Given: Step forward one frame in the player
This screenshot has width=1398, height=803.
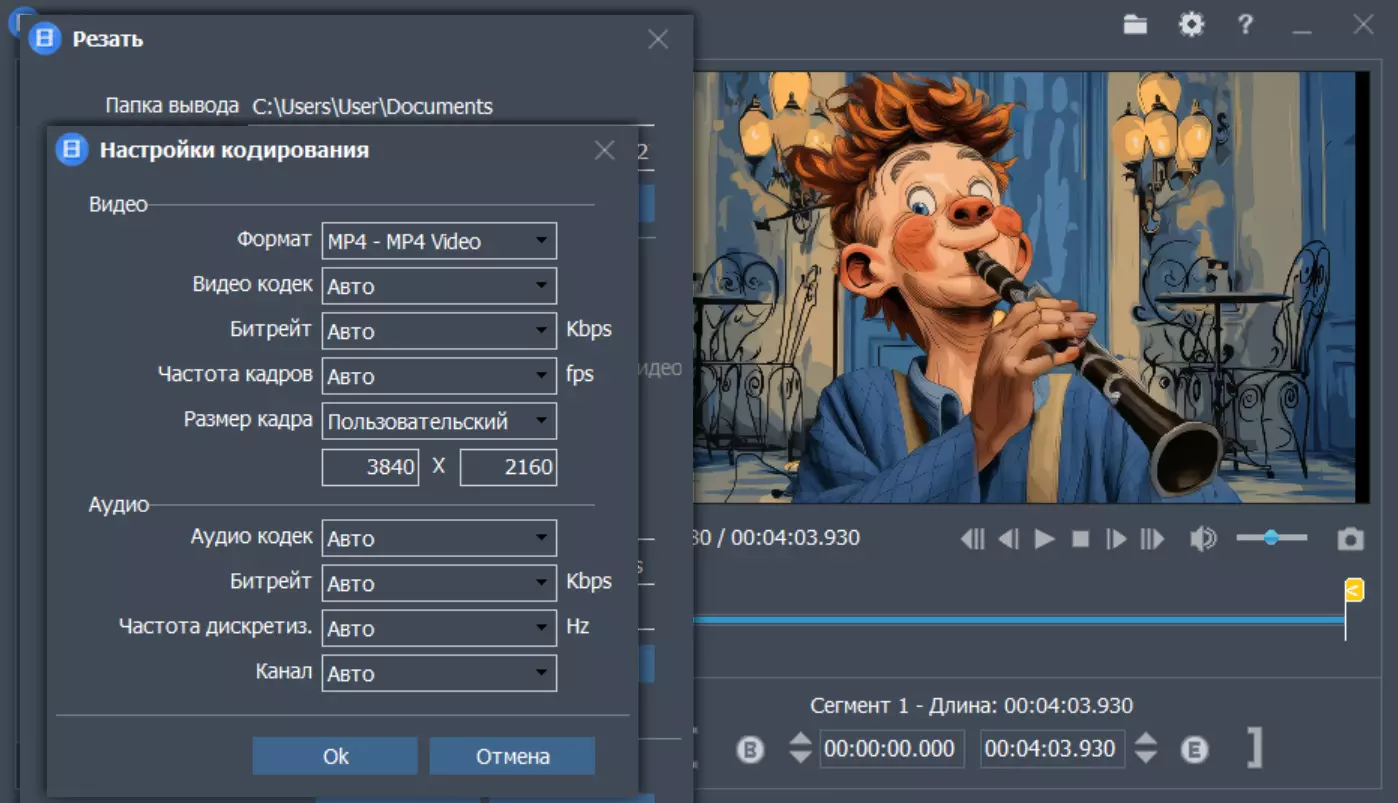Looking at the screenshot, I should point(1116,539).
